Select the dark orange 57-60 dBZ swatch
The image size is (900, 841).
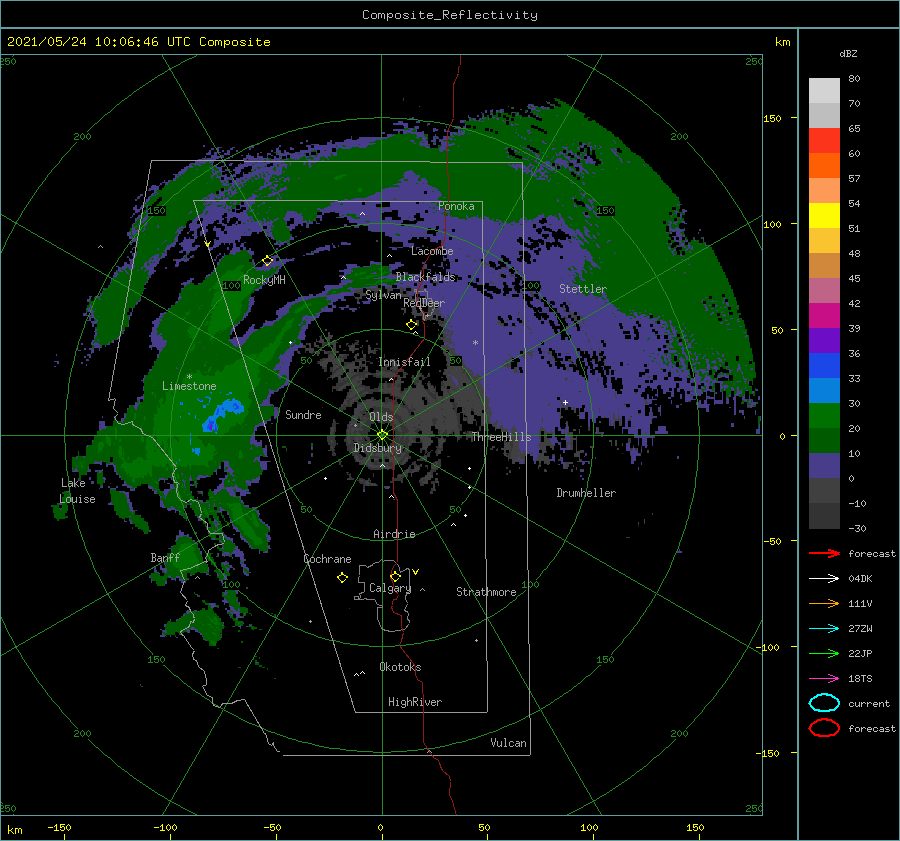click(x=824, y=166)
